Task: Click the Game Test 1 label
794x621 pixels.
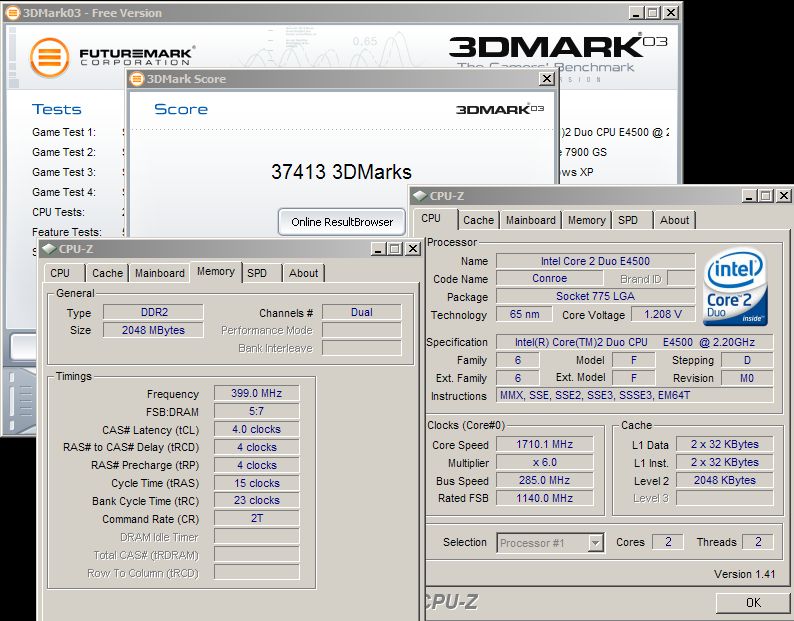Action: tap(64, 132)
